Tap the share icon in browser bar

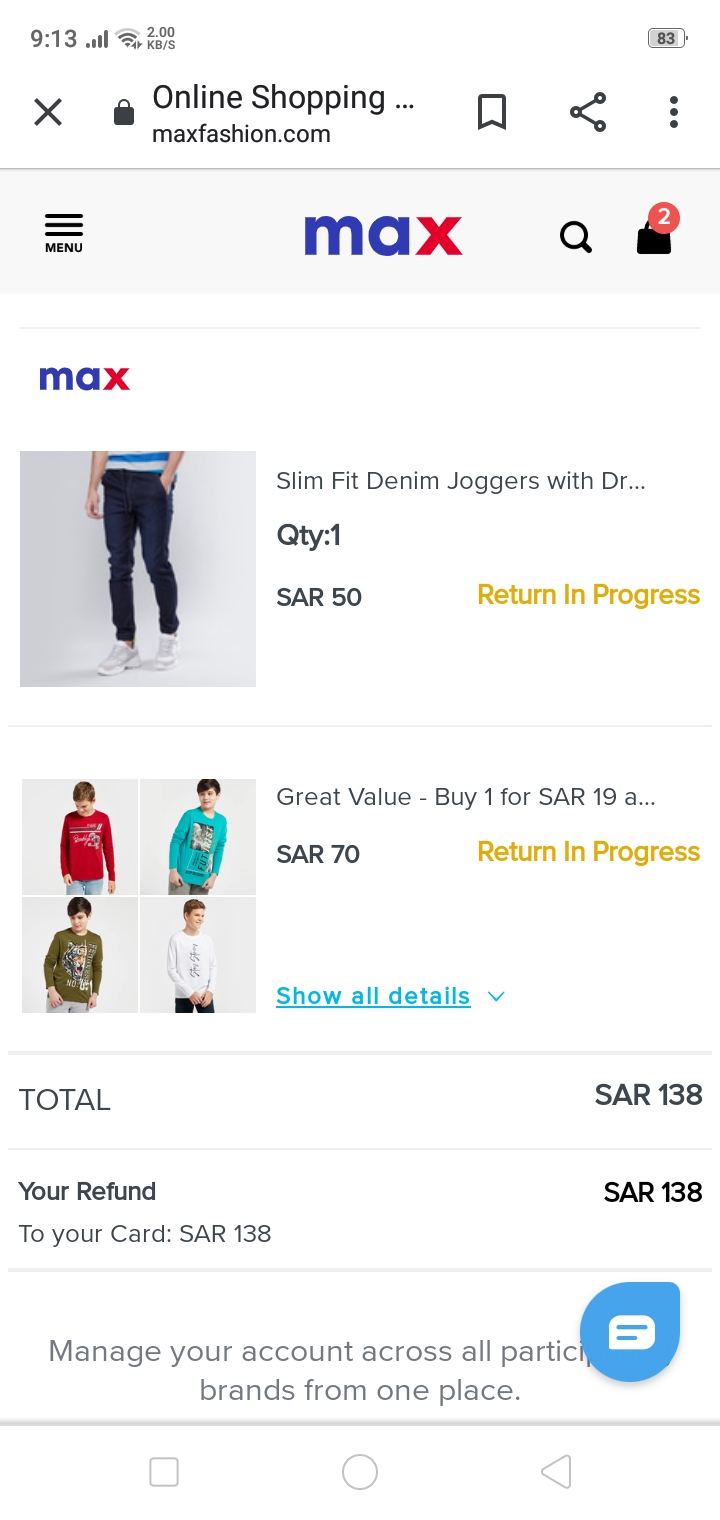[588, 112]
